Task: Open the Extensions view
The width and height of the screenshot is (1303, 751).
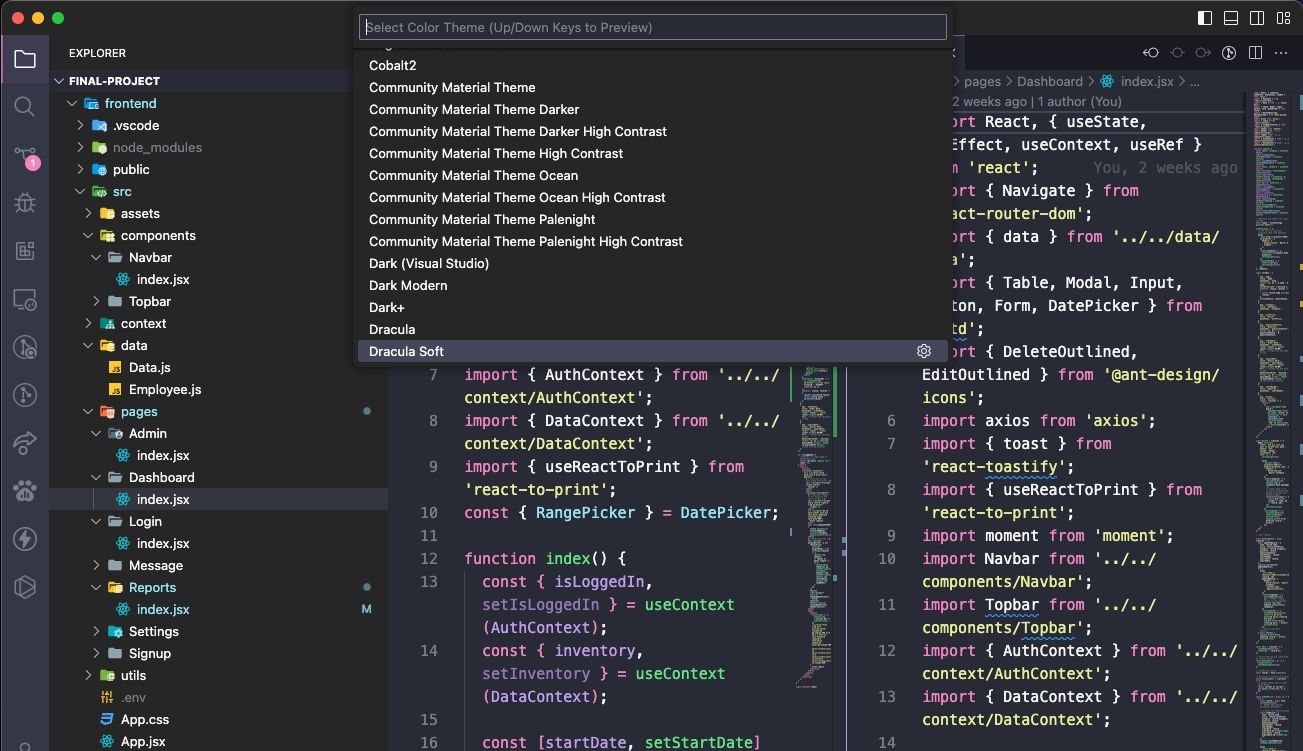Action: click(x=25, y=251)
